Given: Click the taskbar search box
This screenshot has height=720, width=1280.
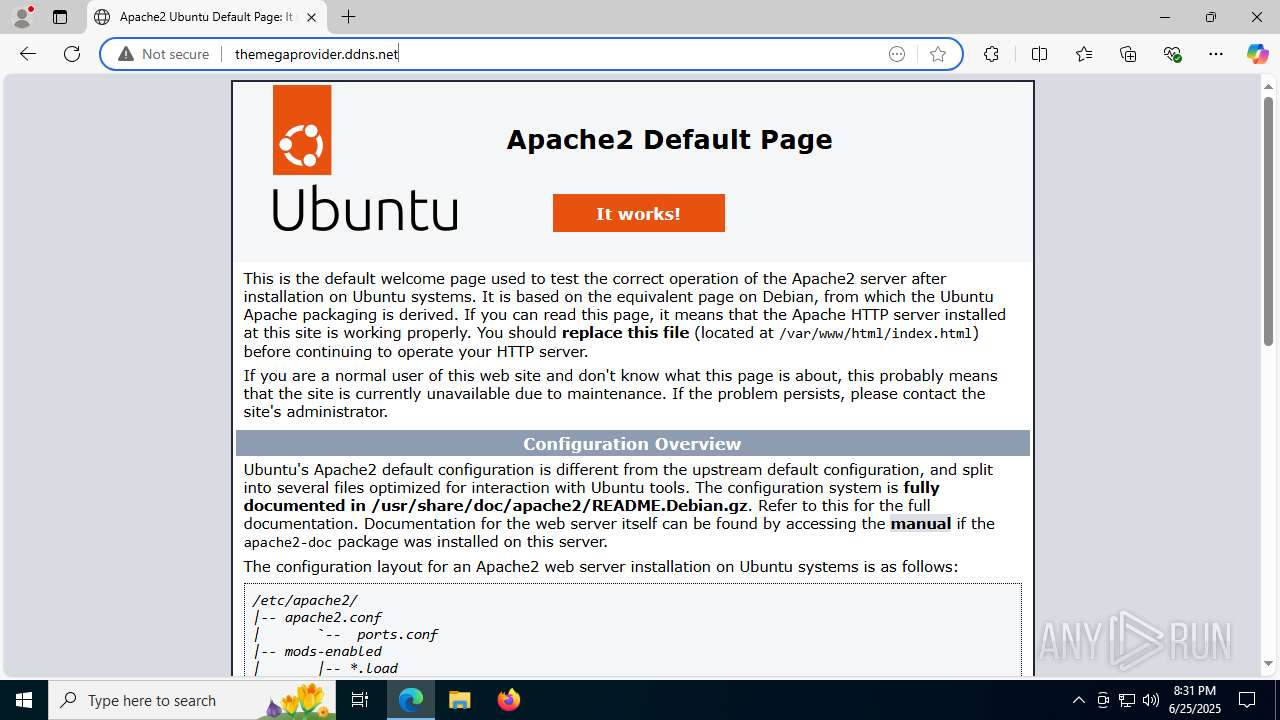Looking at the screenshot, I should 192,700.
